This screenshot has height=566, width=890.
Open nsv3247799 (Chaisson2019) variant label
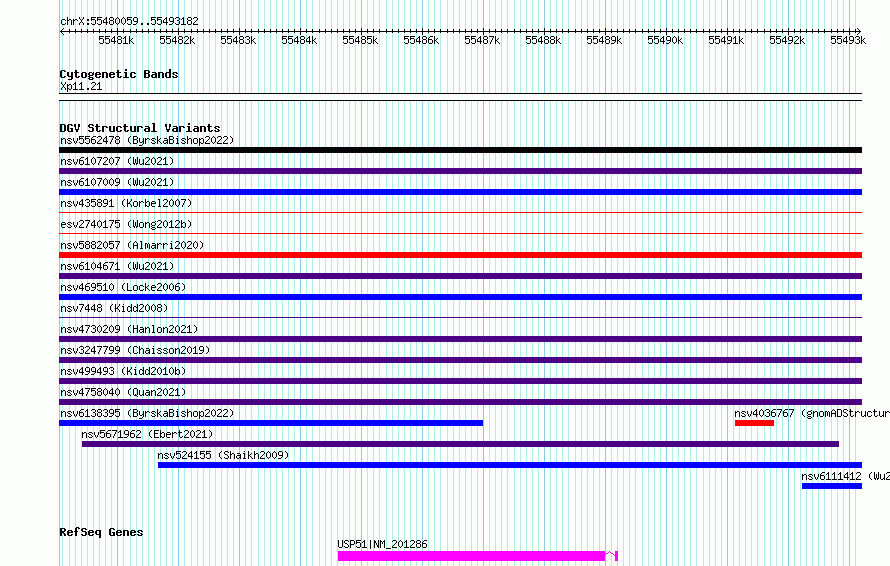coord(135,350)
